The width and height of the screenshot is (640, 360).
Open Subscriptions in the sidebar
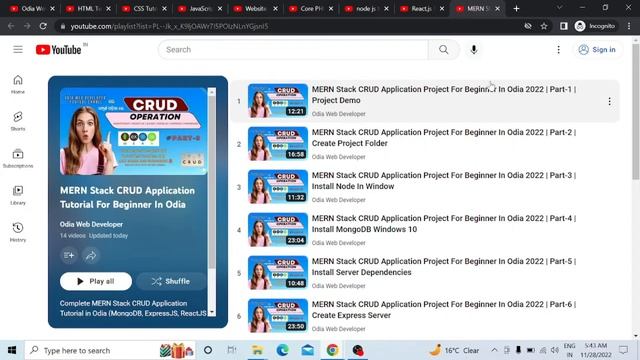pyautogui.click(x=18, y=158)
